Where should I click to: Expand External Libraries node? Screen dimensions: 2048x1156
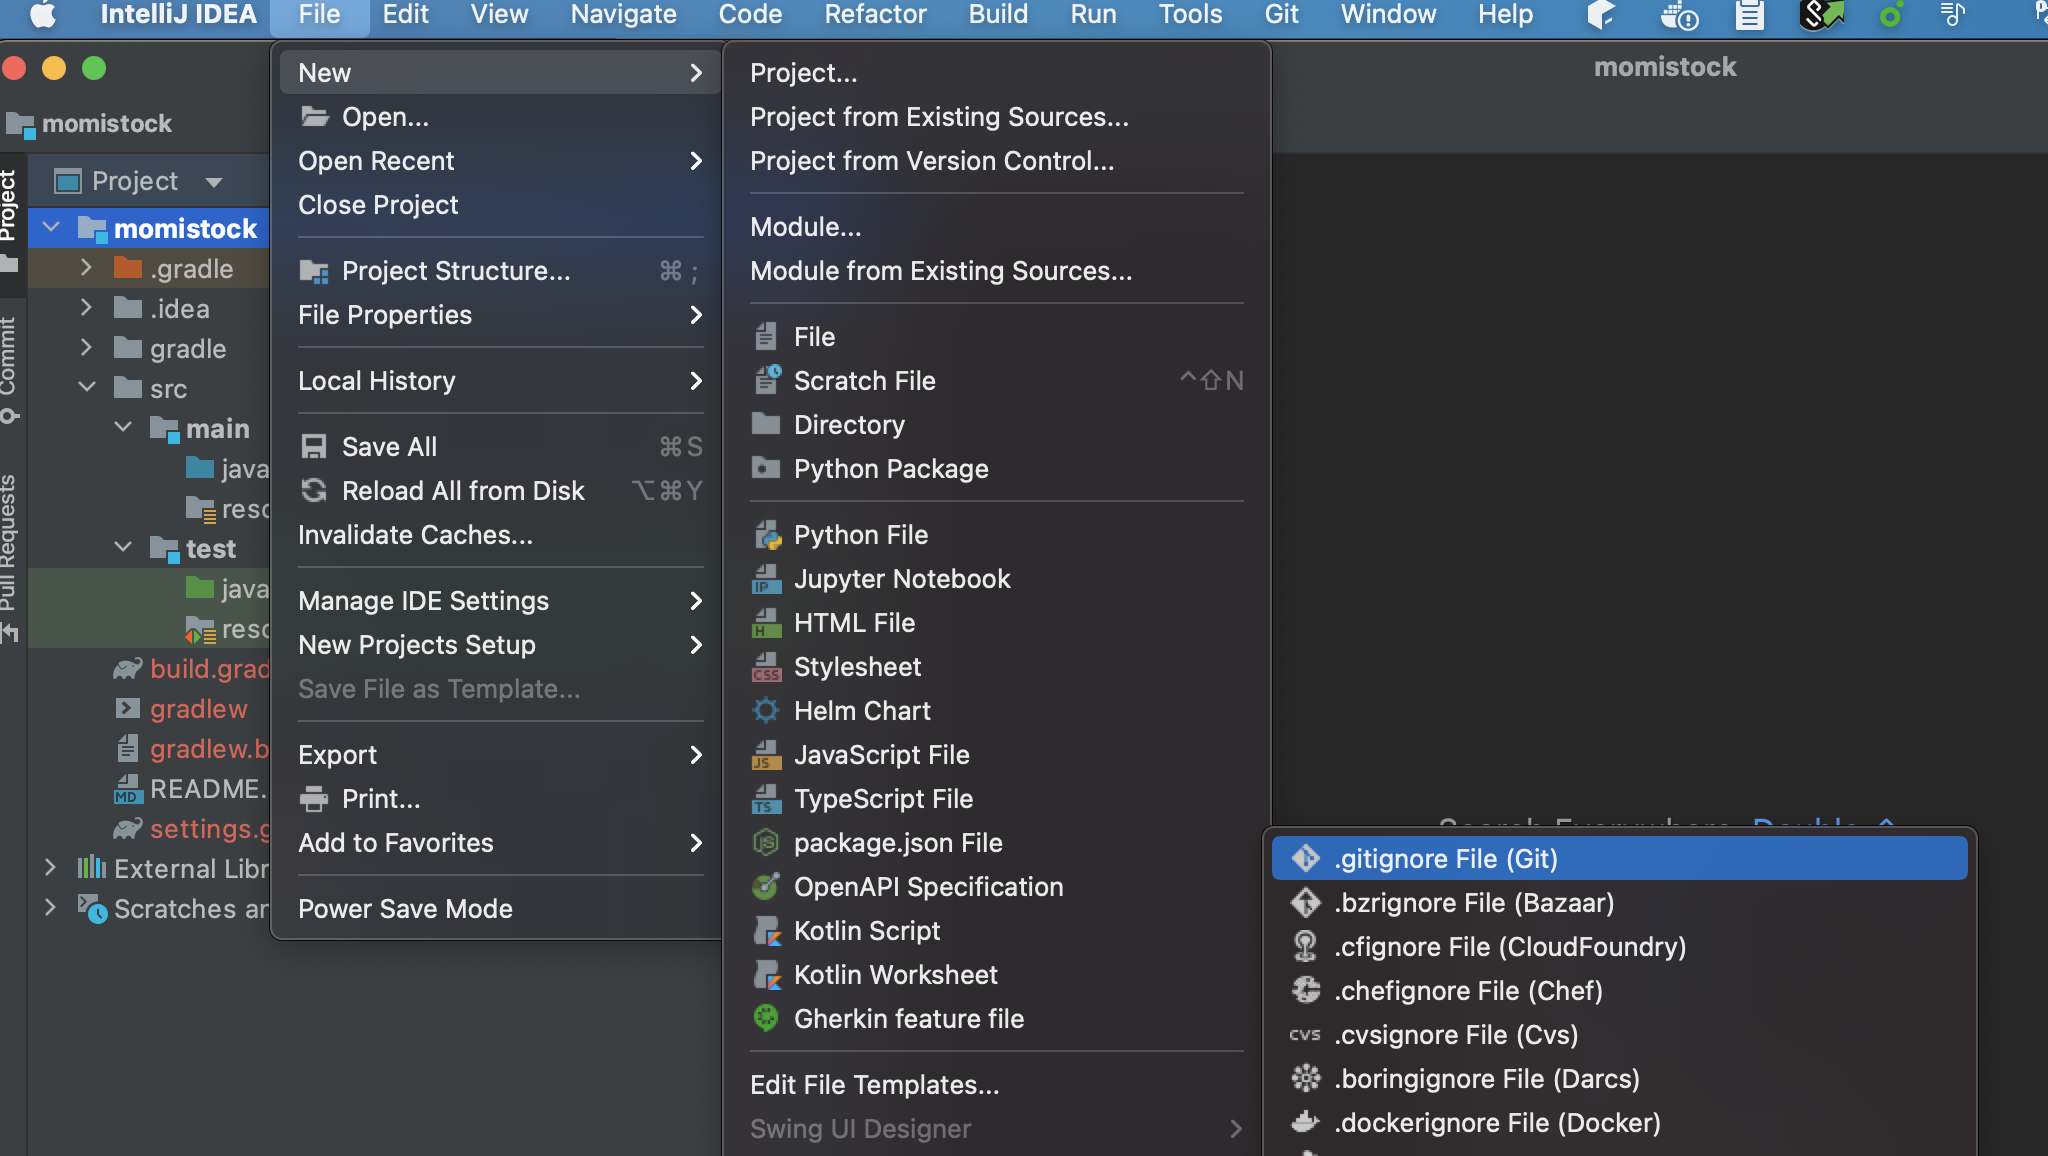point(50,868)
